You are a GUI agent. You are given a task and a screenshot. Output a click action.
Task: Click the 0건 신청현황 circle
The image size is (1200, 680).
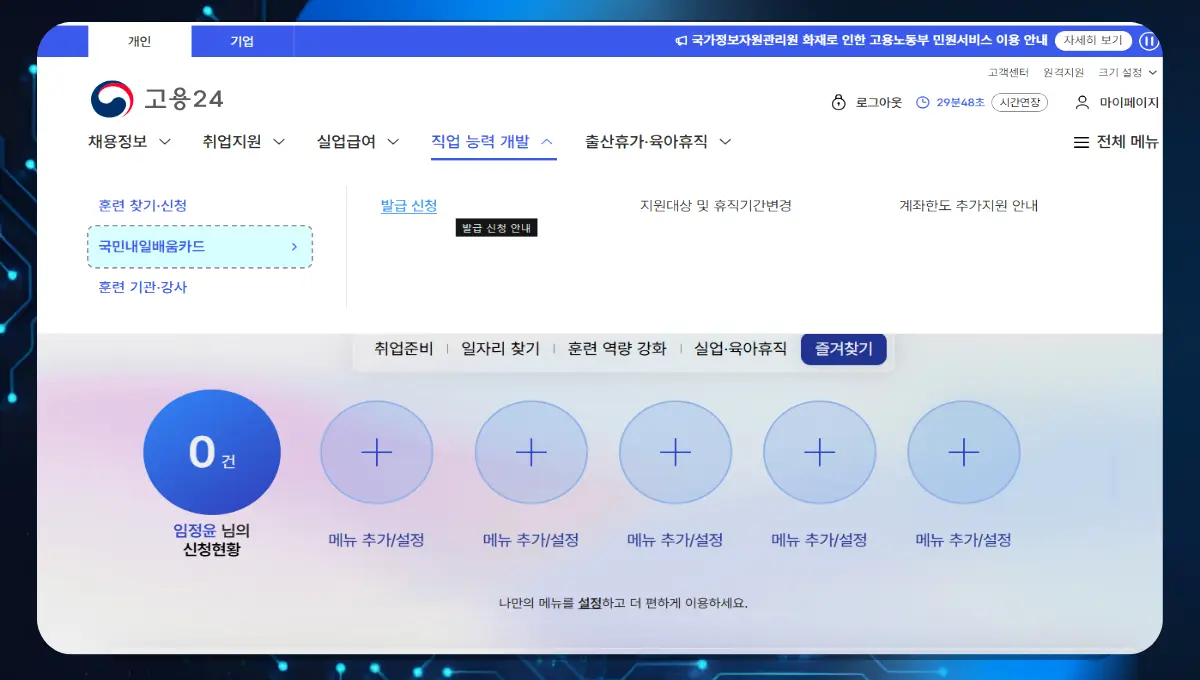pyautogui.click(x=212, y=453)
